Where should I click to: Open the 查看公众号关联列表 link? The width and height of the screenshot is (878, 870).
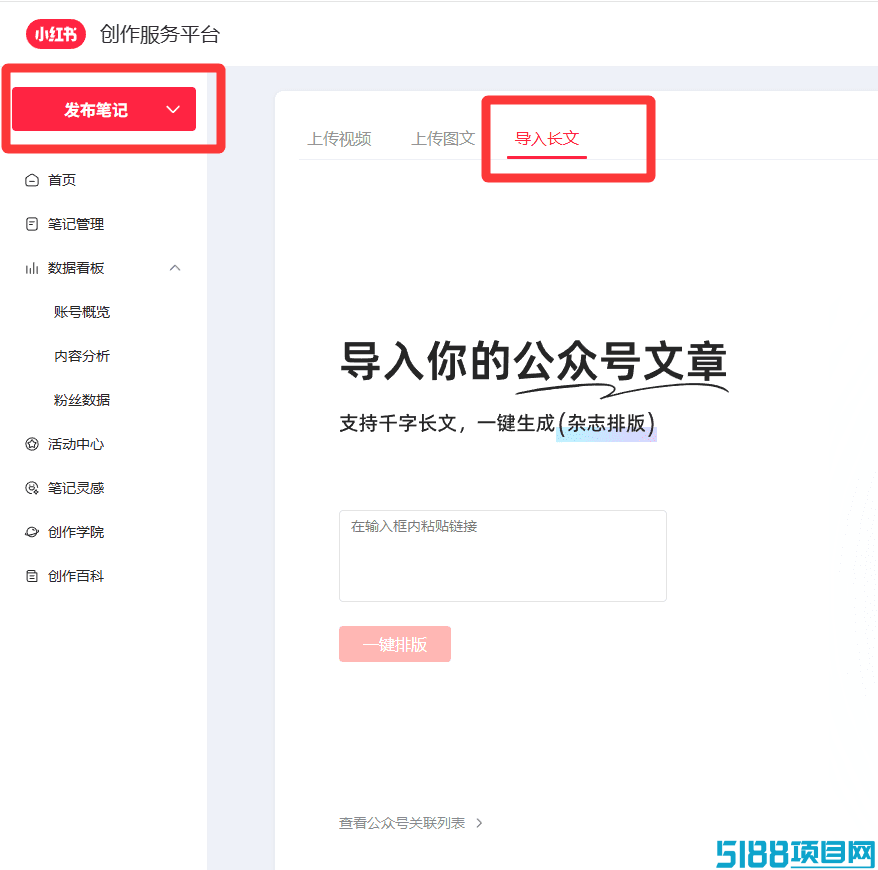(x=402, y=823)
